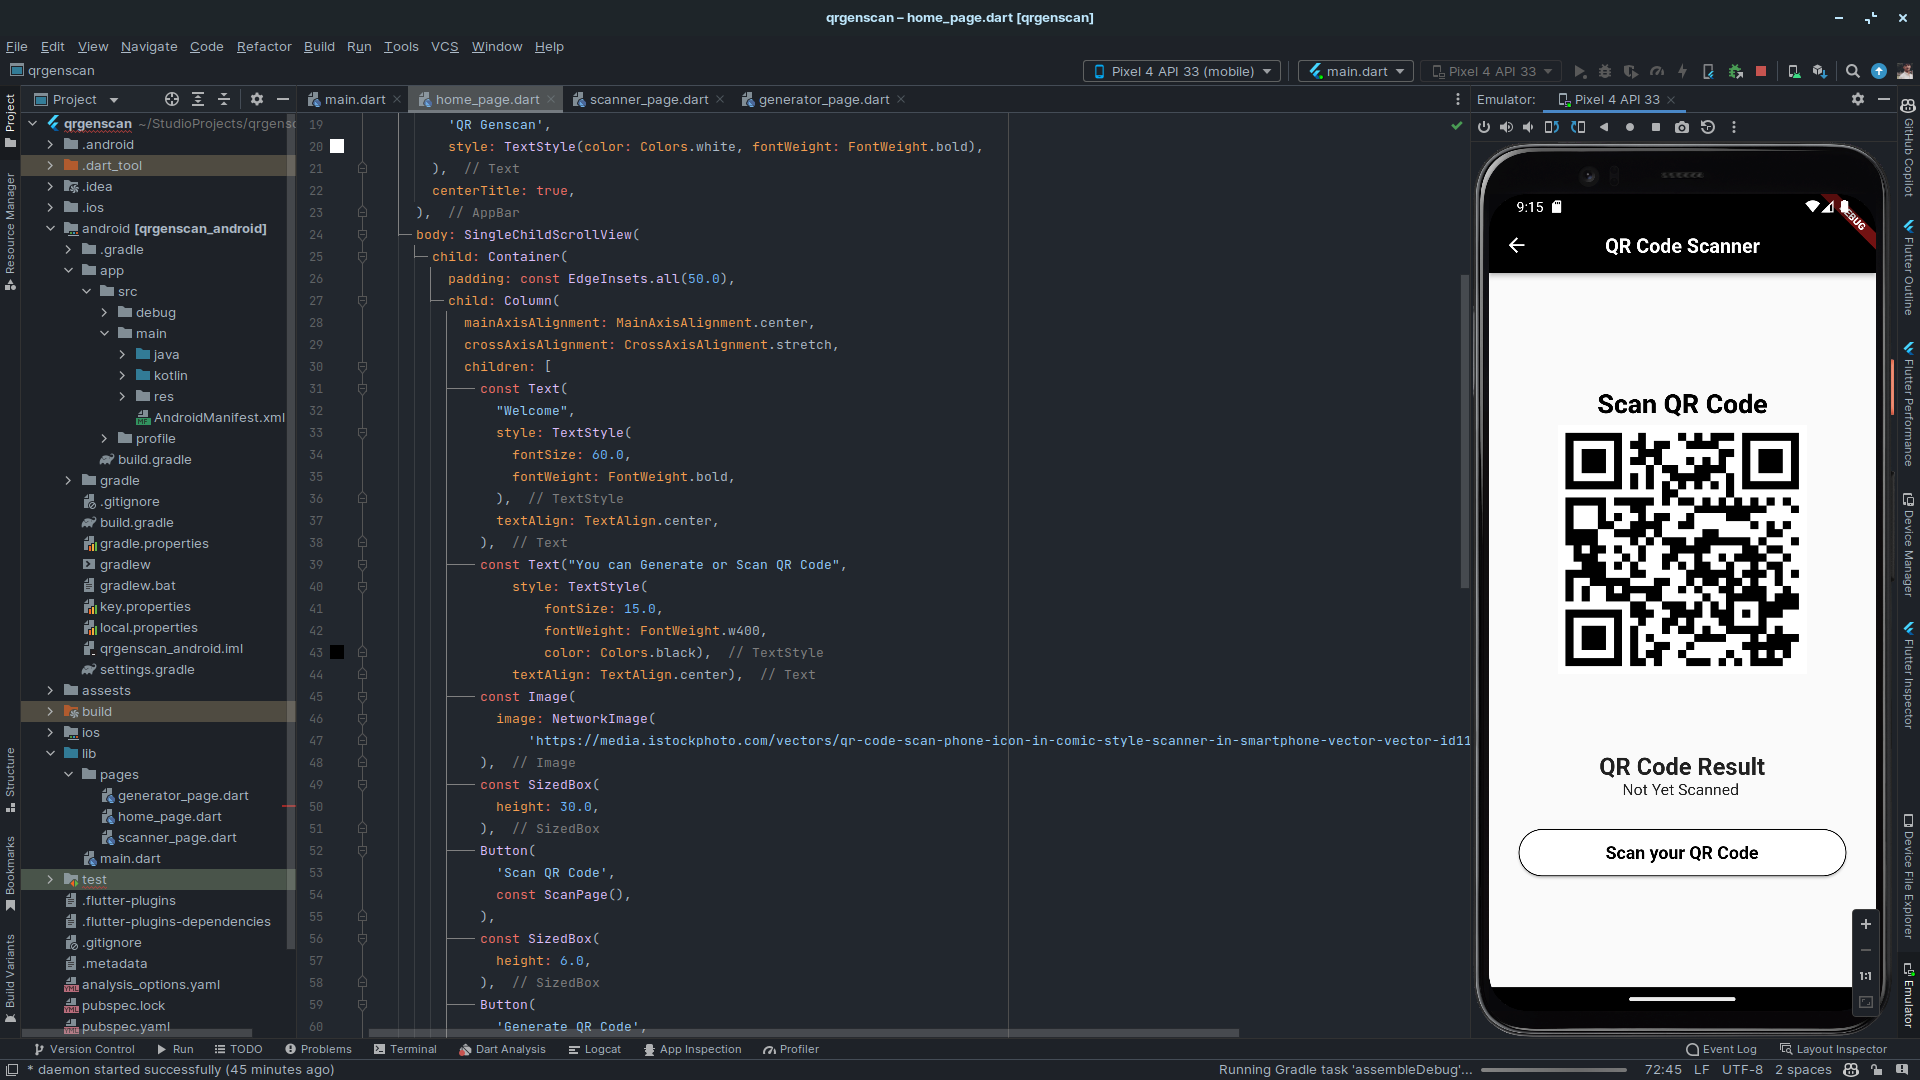This screenshot has height=1080, width=1920.
Task: Click emulator volume up icon
Action: pos(1506,127)
